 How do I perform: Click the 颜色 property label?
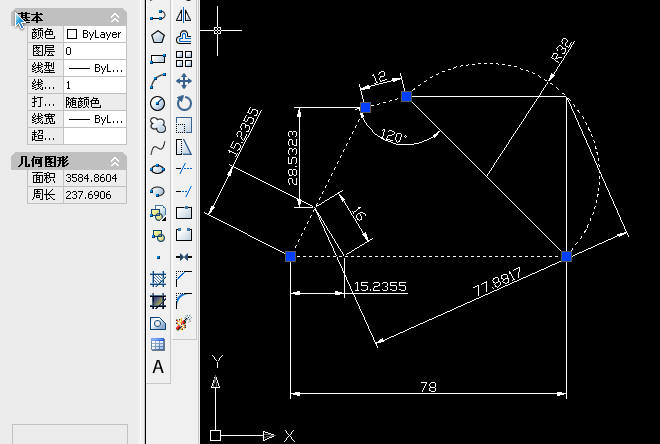tap(43, 34)
